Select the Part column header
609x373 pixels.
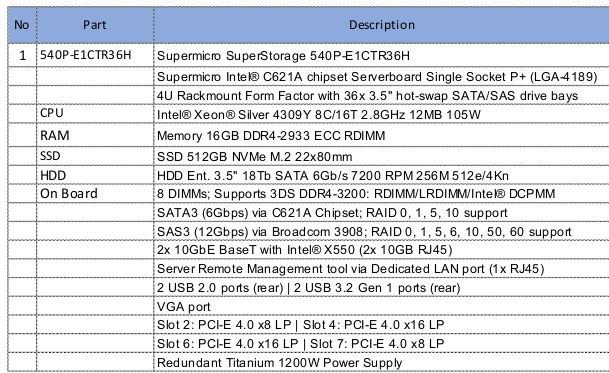pyautogui.click(x=95, y=25)
